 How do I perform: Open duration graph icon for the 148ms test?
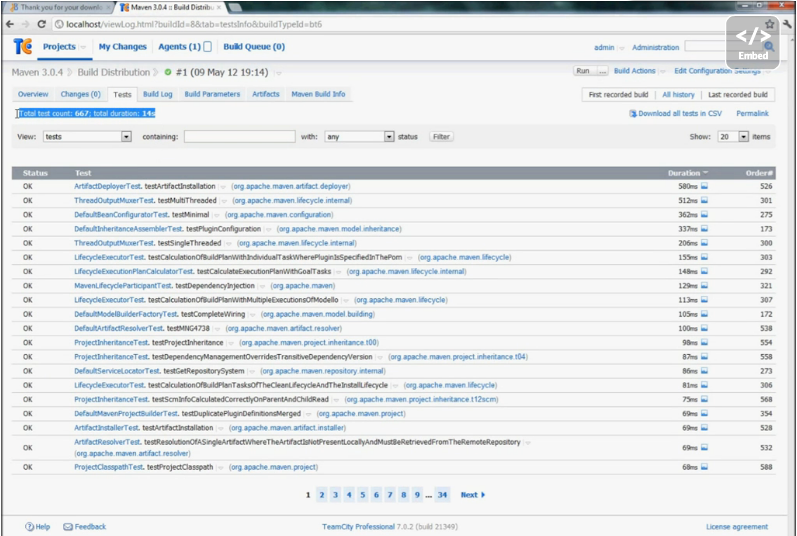pyautogui.click(x=704, y=272)
